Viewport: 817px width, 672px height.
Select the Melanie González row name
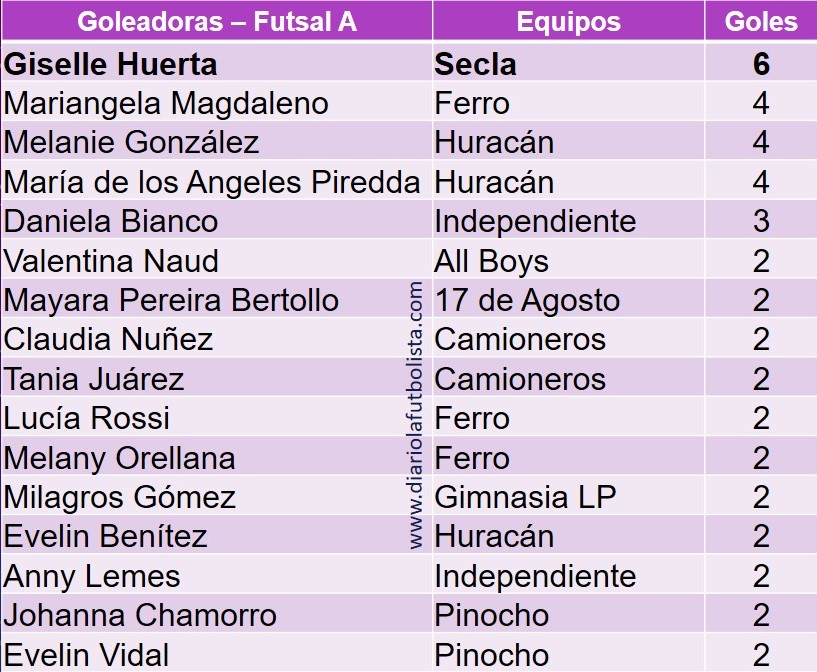131,142
